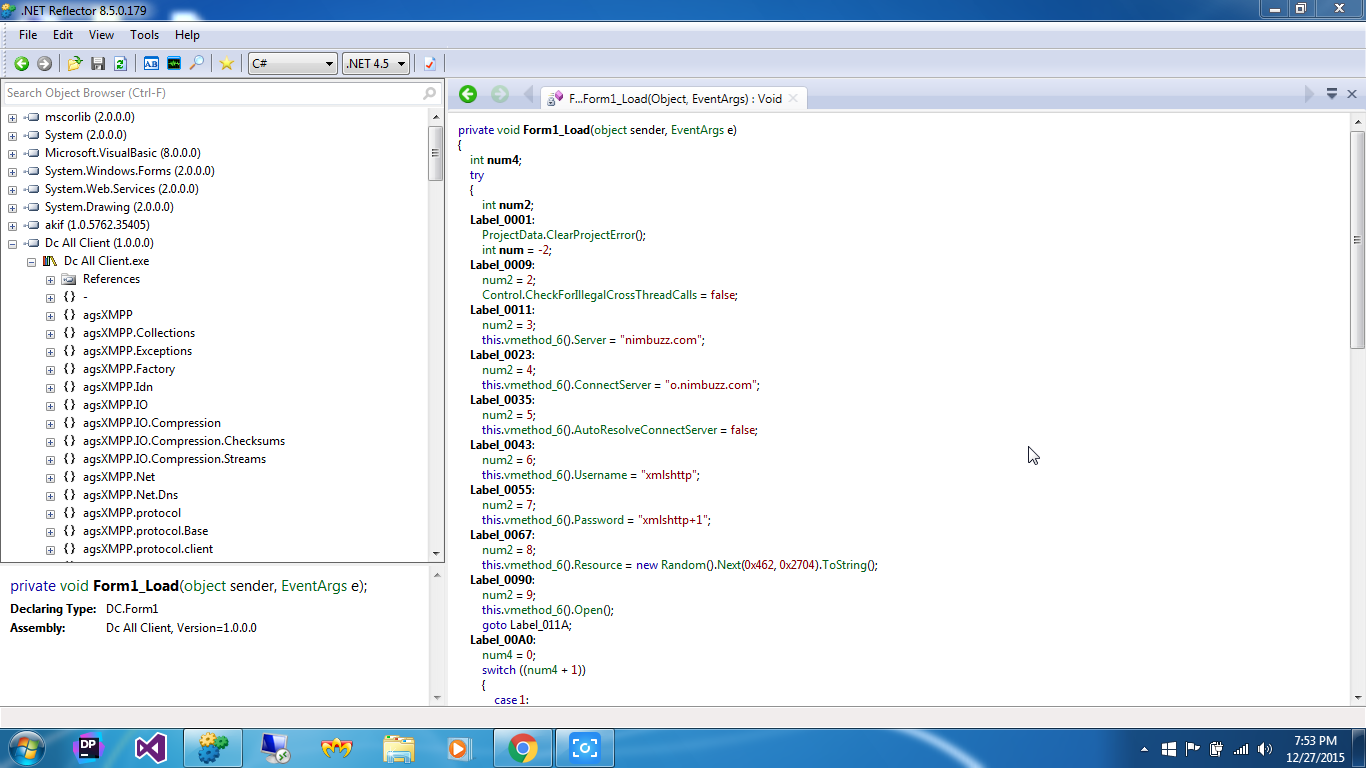Click the blue AB toolbar icon

point(151,63)
